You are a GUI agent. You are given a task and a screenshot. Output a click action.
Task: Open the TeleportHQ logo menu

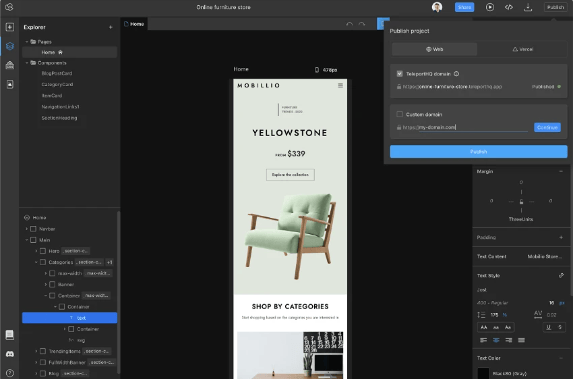[x=9, y=7]
